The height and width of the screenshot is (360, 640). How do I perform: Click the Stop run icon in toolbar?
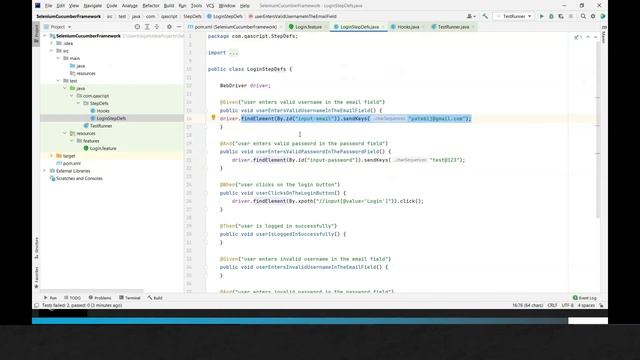[571, 16]
